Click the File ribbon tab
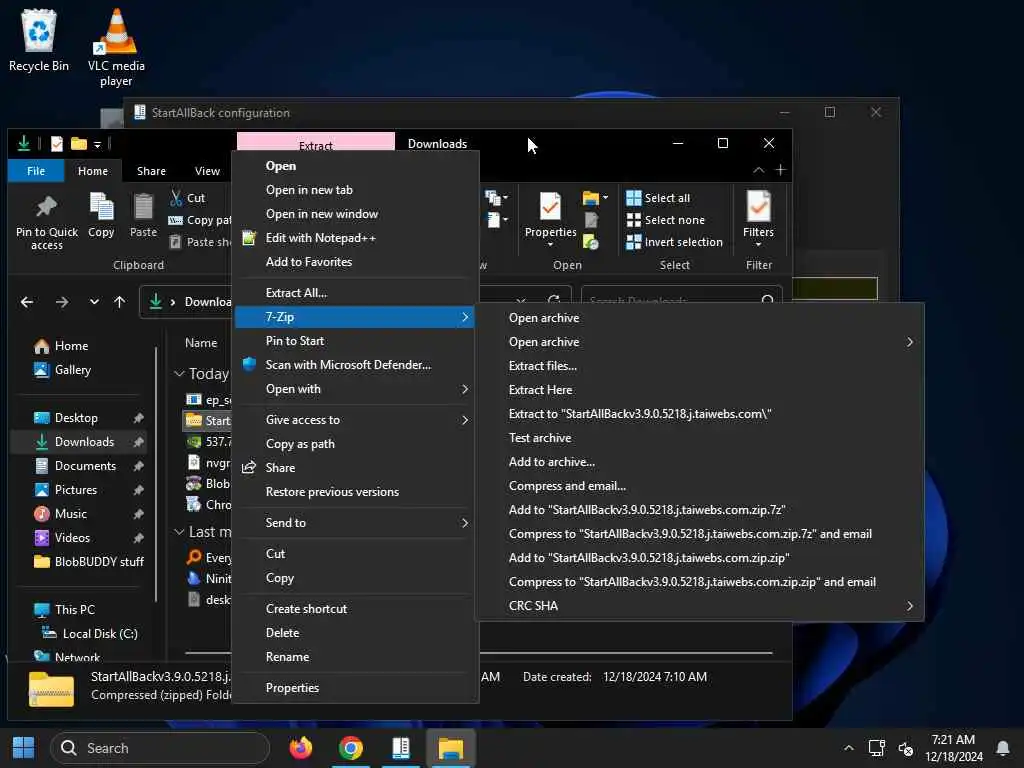1024x768 pixels. [x=36, y=170]
